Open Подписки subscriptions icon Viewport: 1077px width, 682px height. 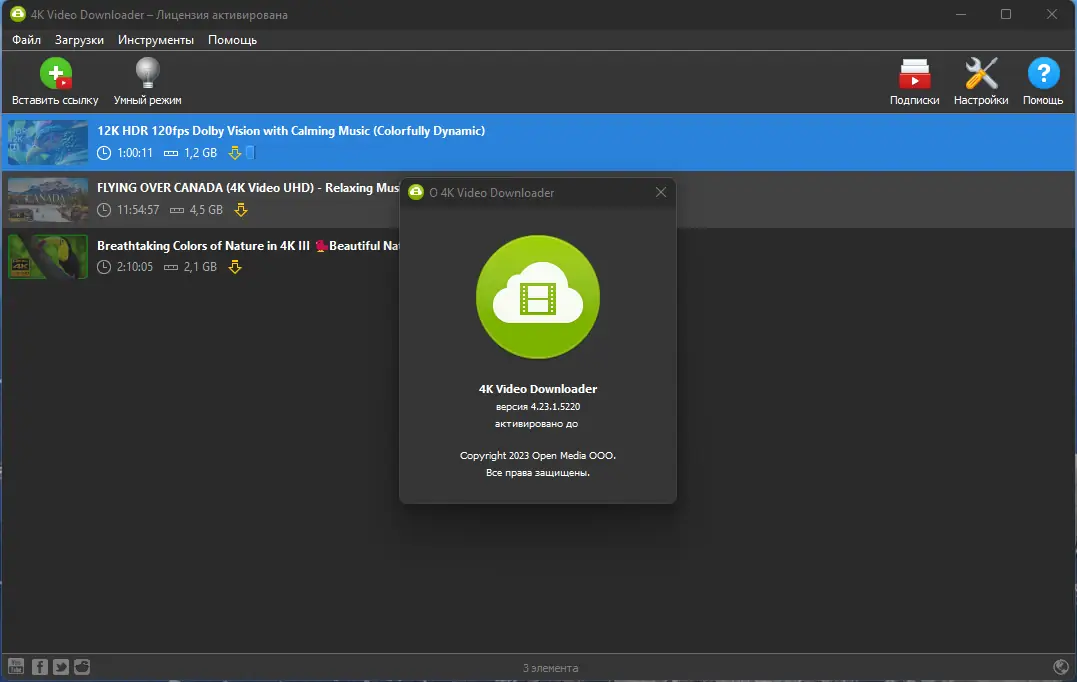(914, 74)
